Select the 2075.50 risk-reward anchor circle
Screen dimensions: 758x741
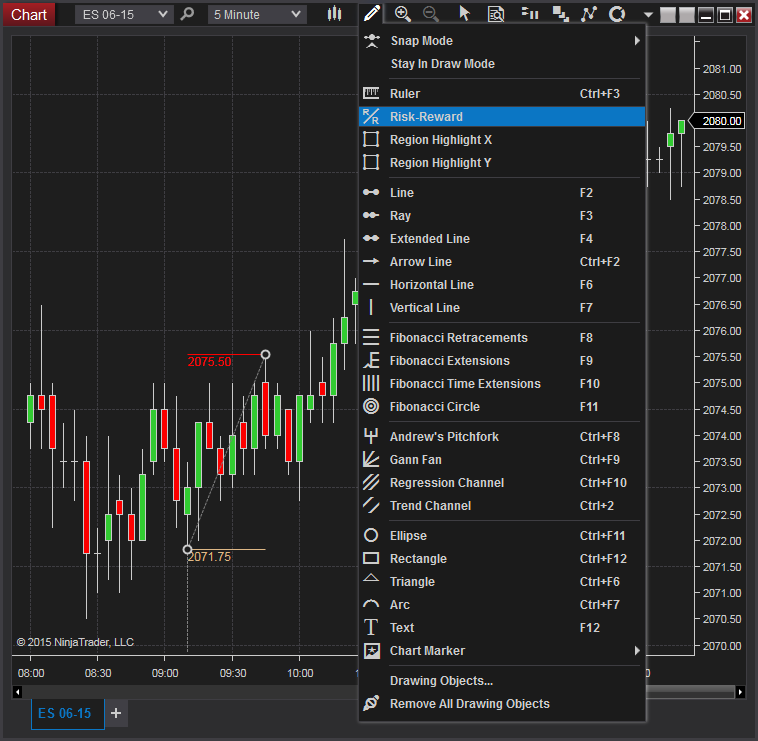click(x=265, y=354)
